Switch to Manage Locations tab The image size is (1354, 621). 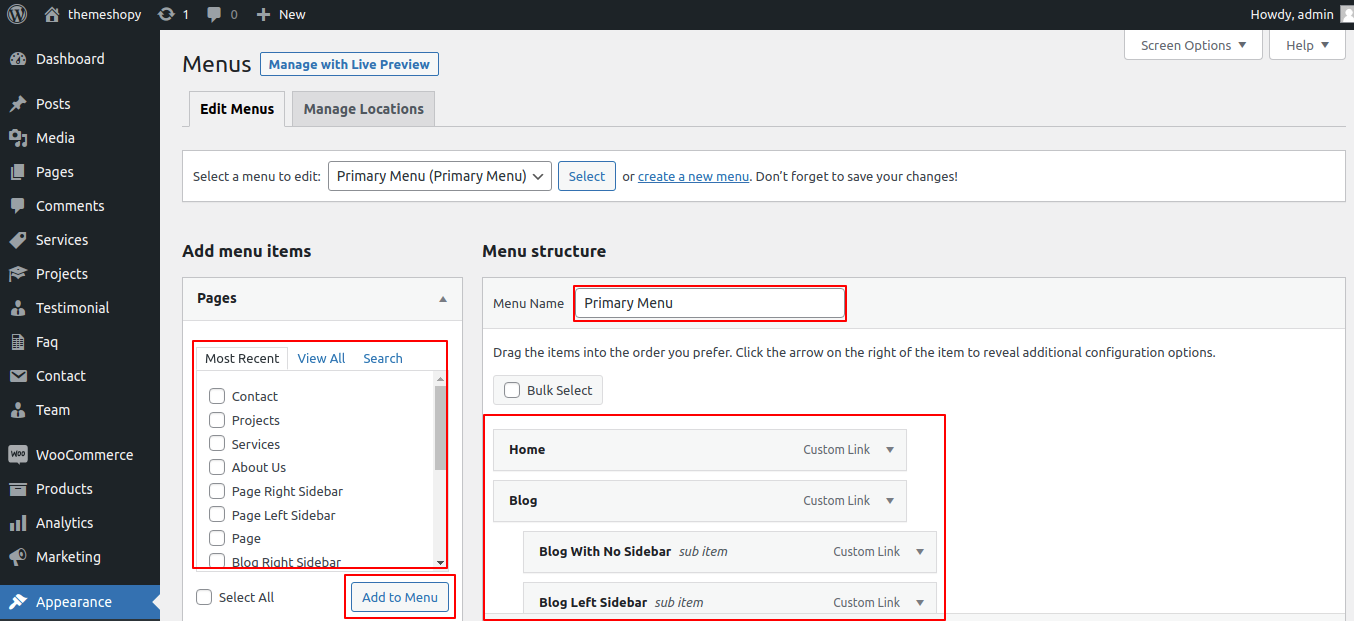click(363, 109)
